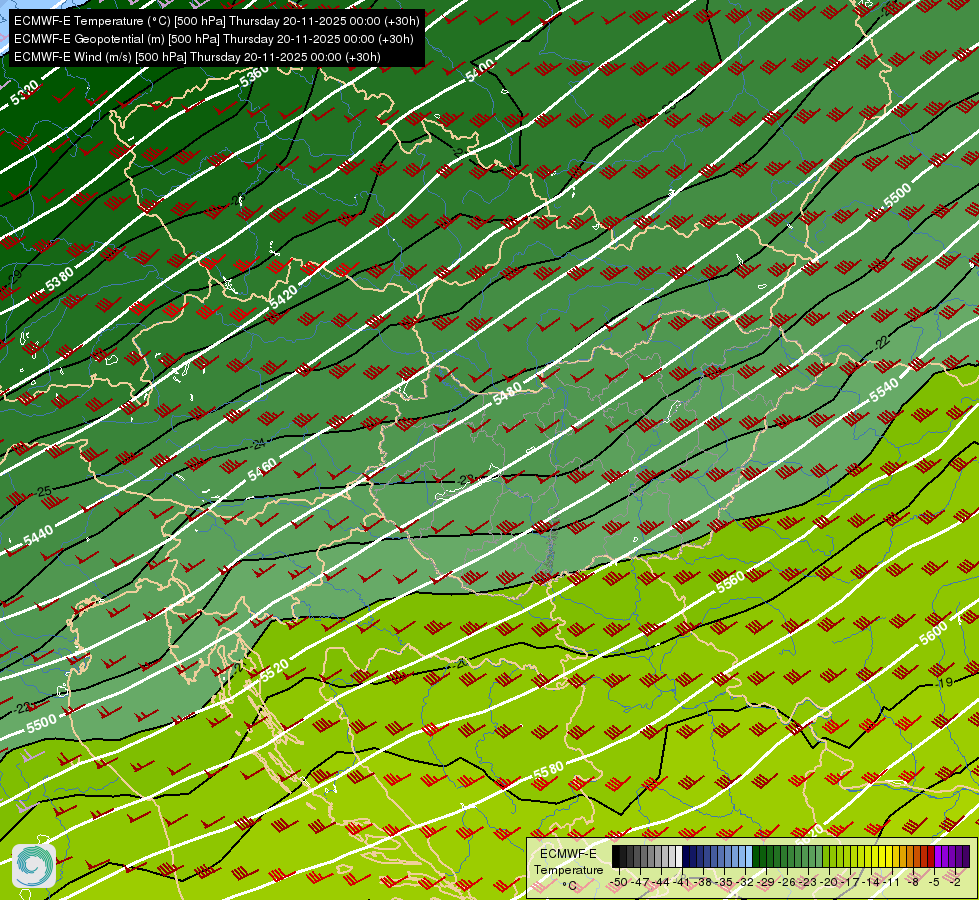Click the 5440 geopotential contour label
The height and width of the screenshot is (900, 979).
[x=38, y=535]
